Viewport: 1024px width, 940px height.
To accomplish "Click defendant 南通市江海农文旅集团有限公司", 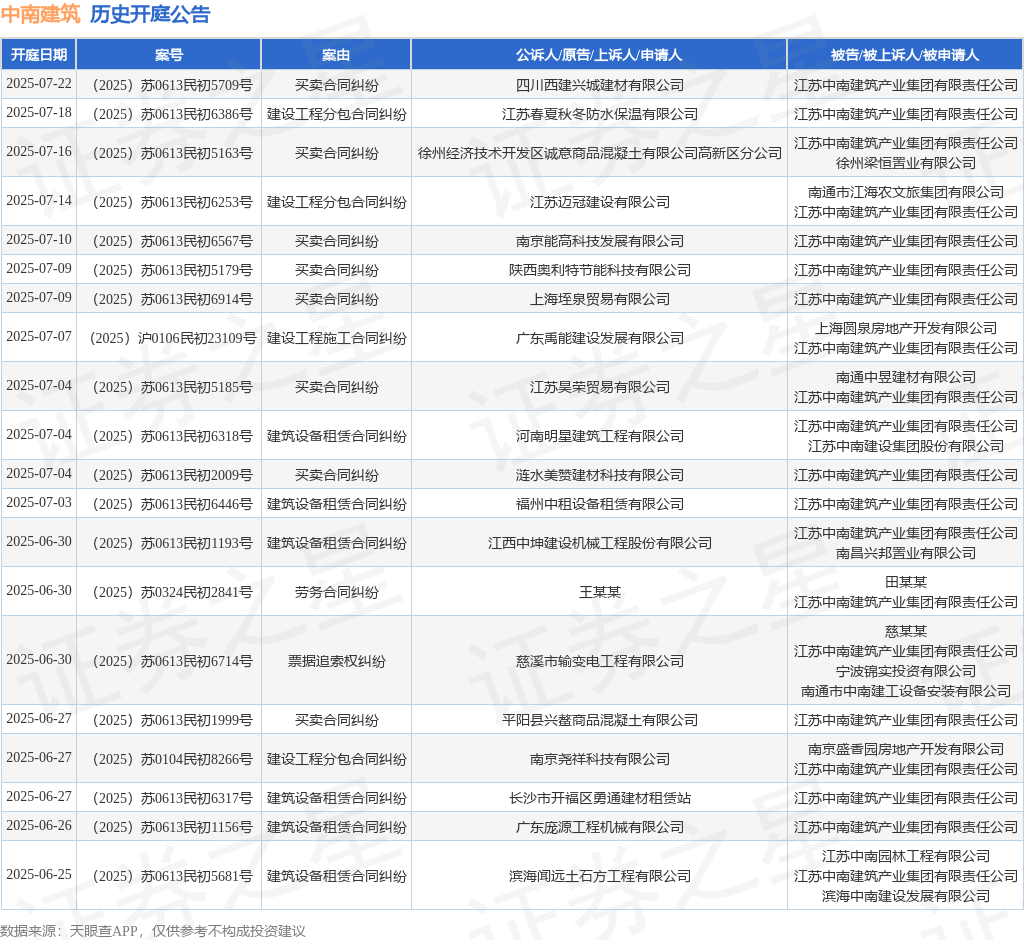I will point(906,192).
